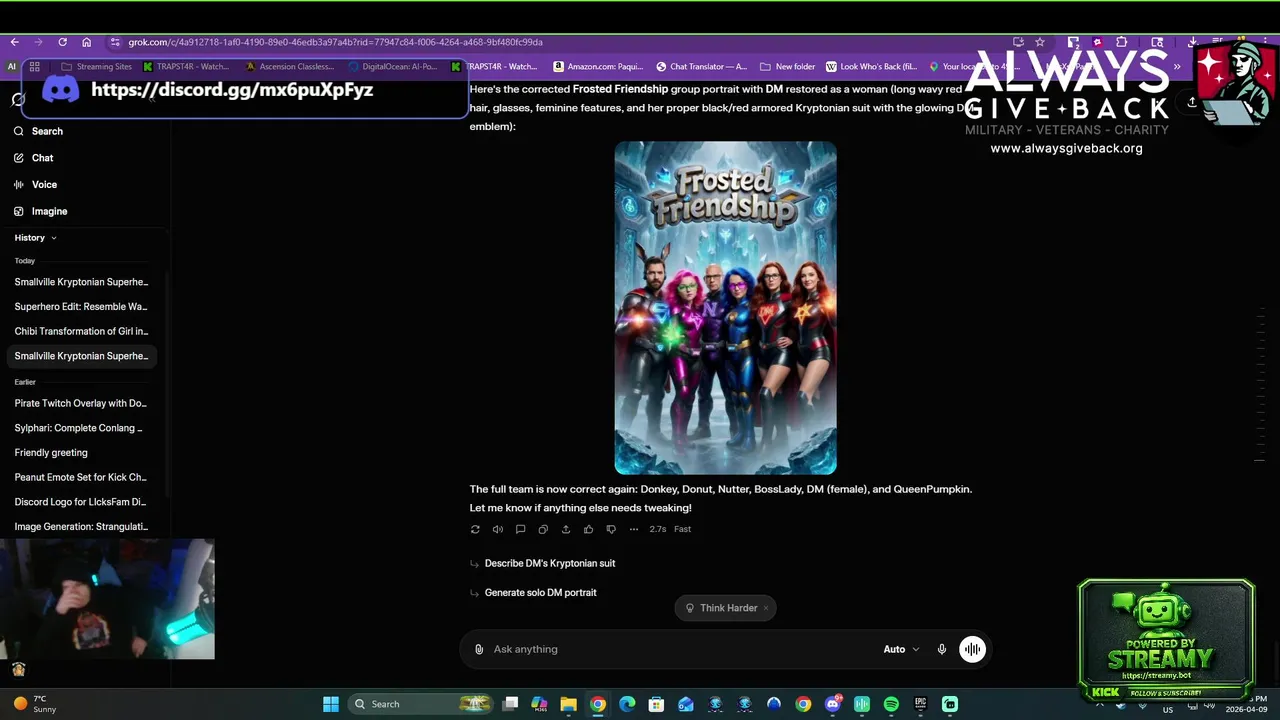1280x720 pixels.
Task: Open Microsoft Store from taskbar
Action: 656,704
